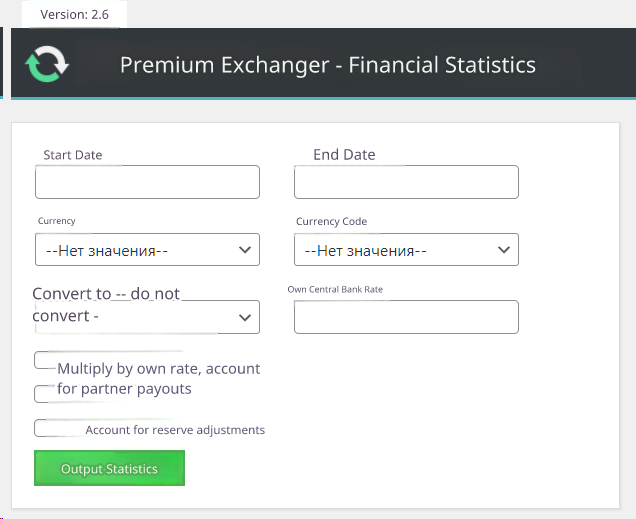Click the Premium Exchanger - Financial Statistics title

coord(327,65)
